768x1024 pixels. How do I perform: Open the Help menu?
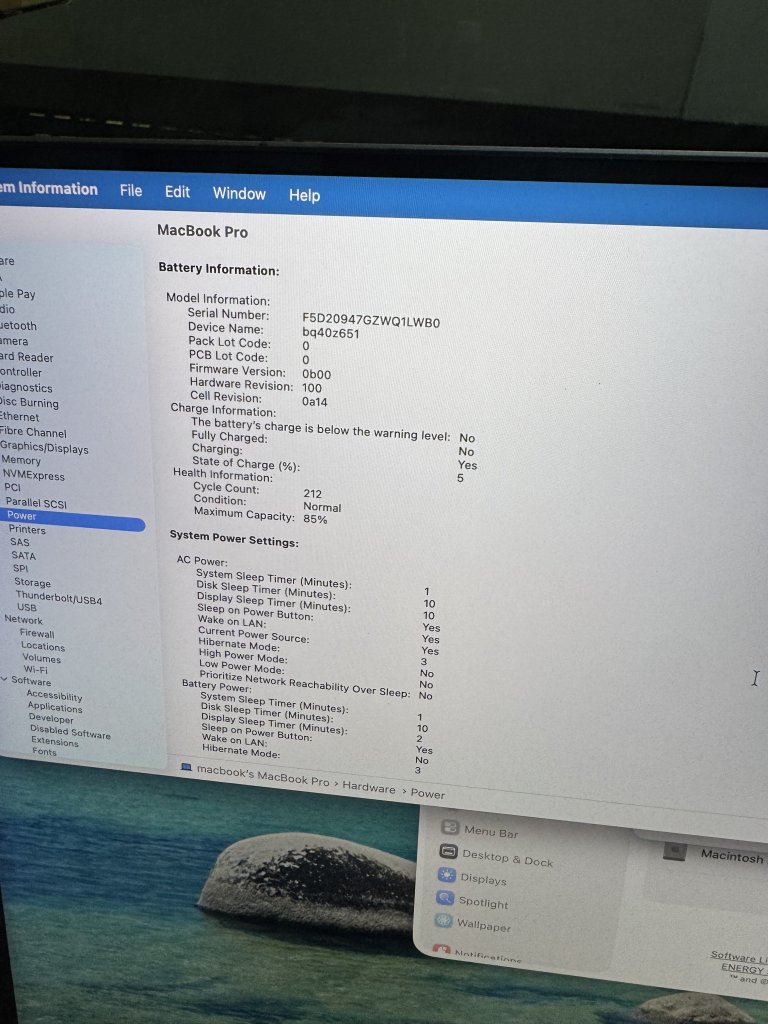[304, 195]
